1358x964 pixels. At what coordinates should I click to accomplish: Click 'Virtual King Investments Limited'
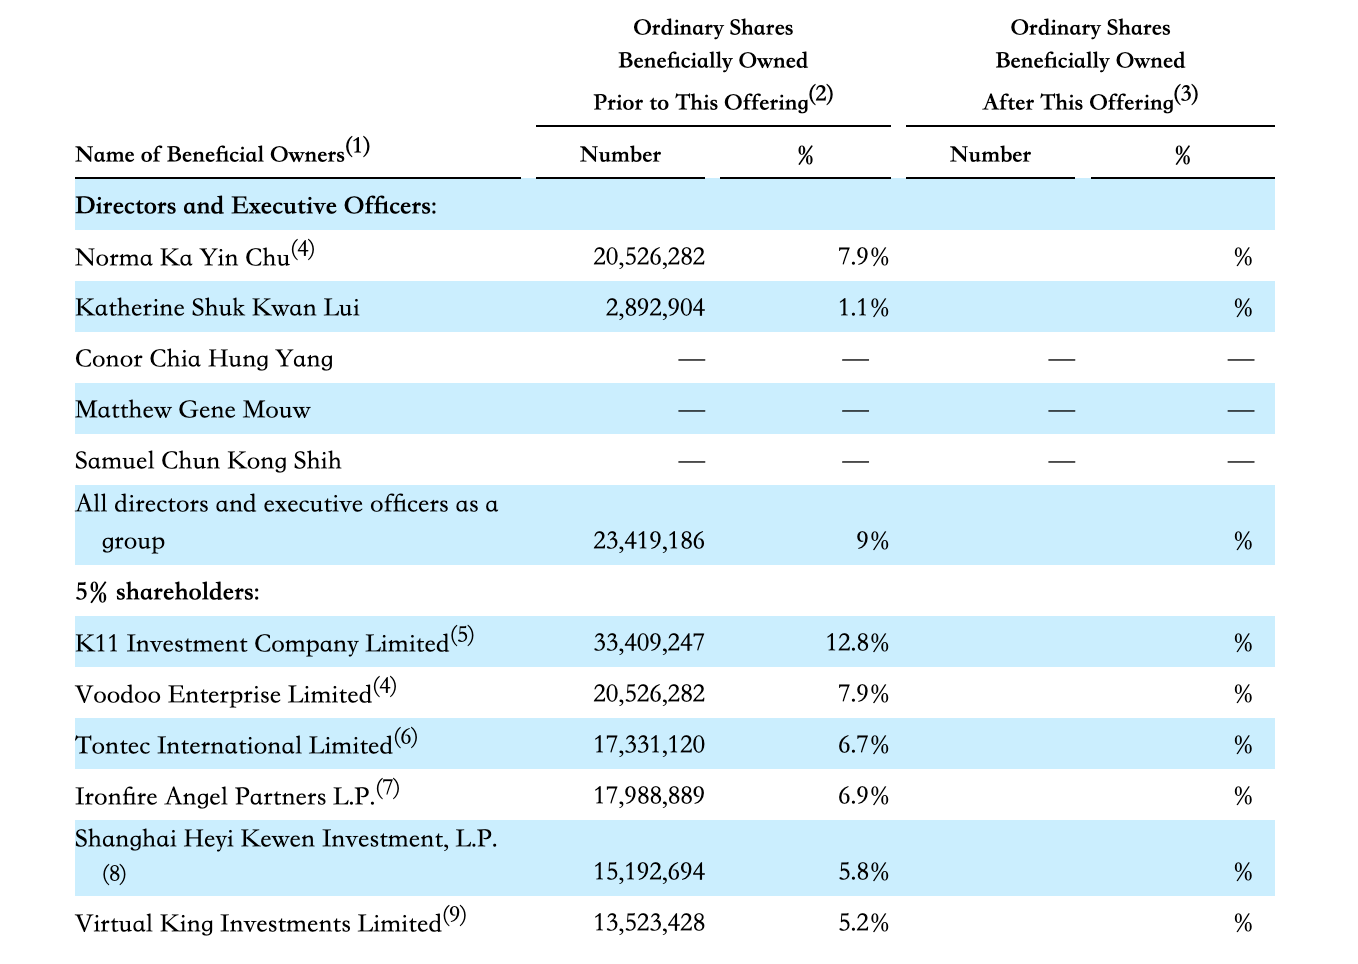[258, 923]
